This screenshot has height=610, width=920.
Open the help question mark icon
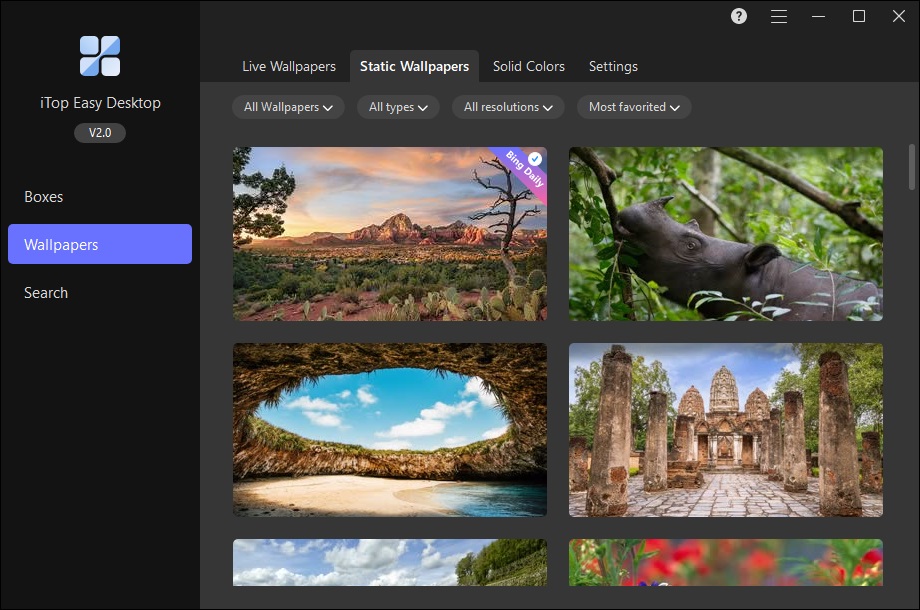click(x=739, y=16)
